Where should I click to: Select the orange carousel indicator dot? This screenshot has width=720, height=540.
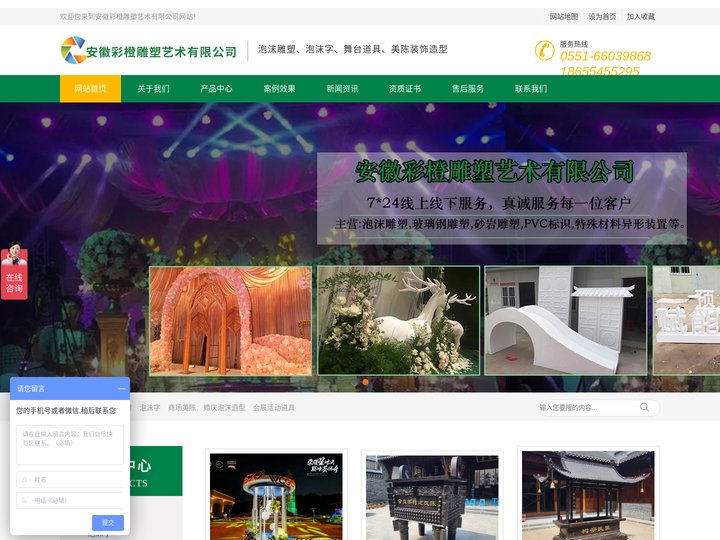pos(366,382)
